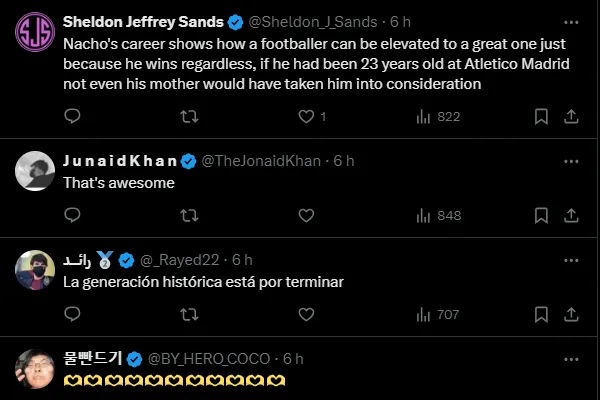The height and width of the screenshot is (400, 600).
Task: Like Sheldon Jeffrey Sands' Nacho tweet
Action: [x=307, y=117]
